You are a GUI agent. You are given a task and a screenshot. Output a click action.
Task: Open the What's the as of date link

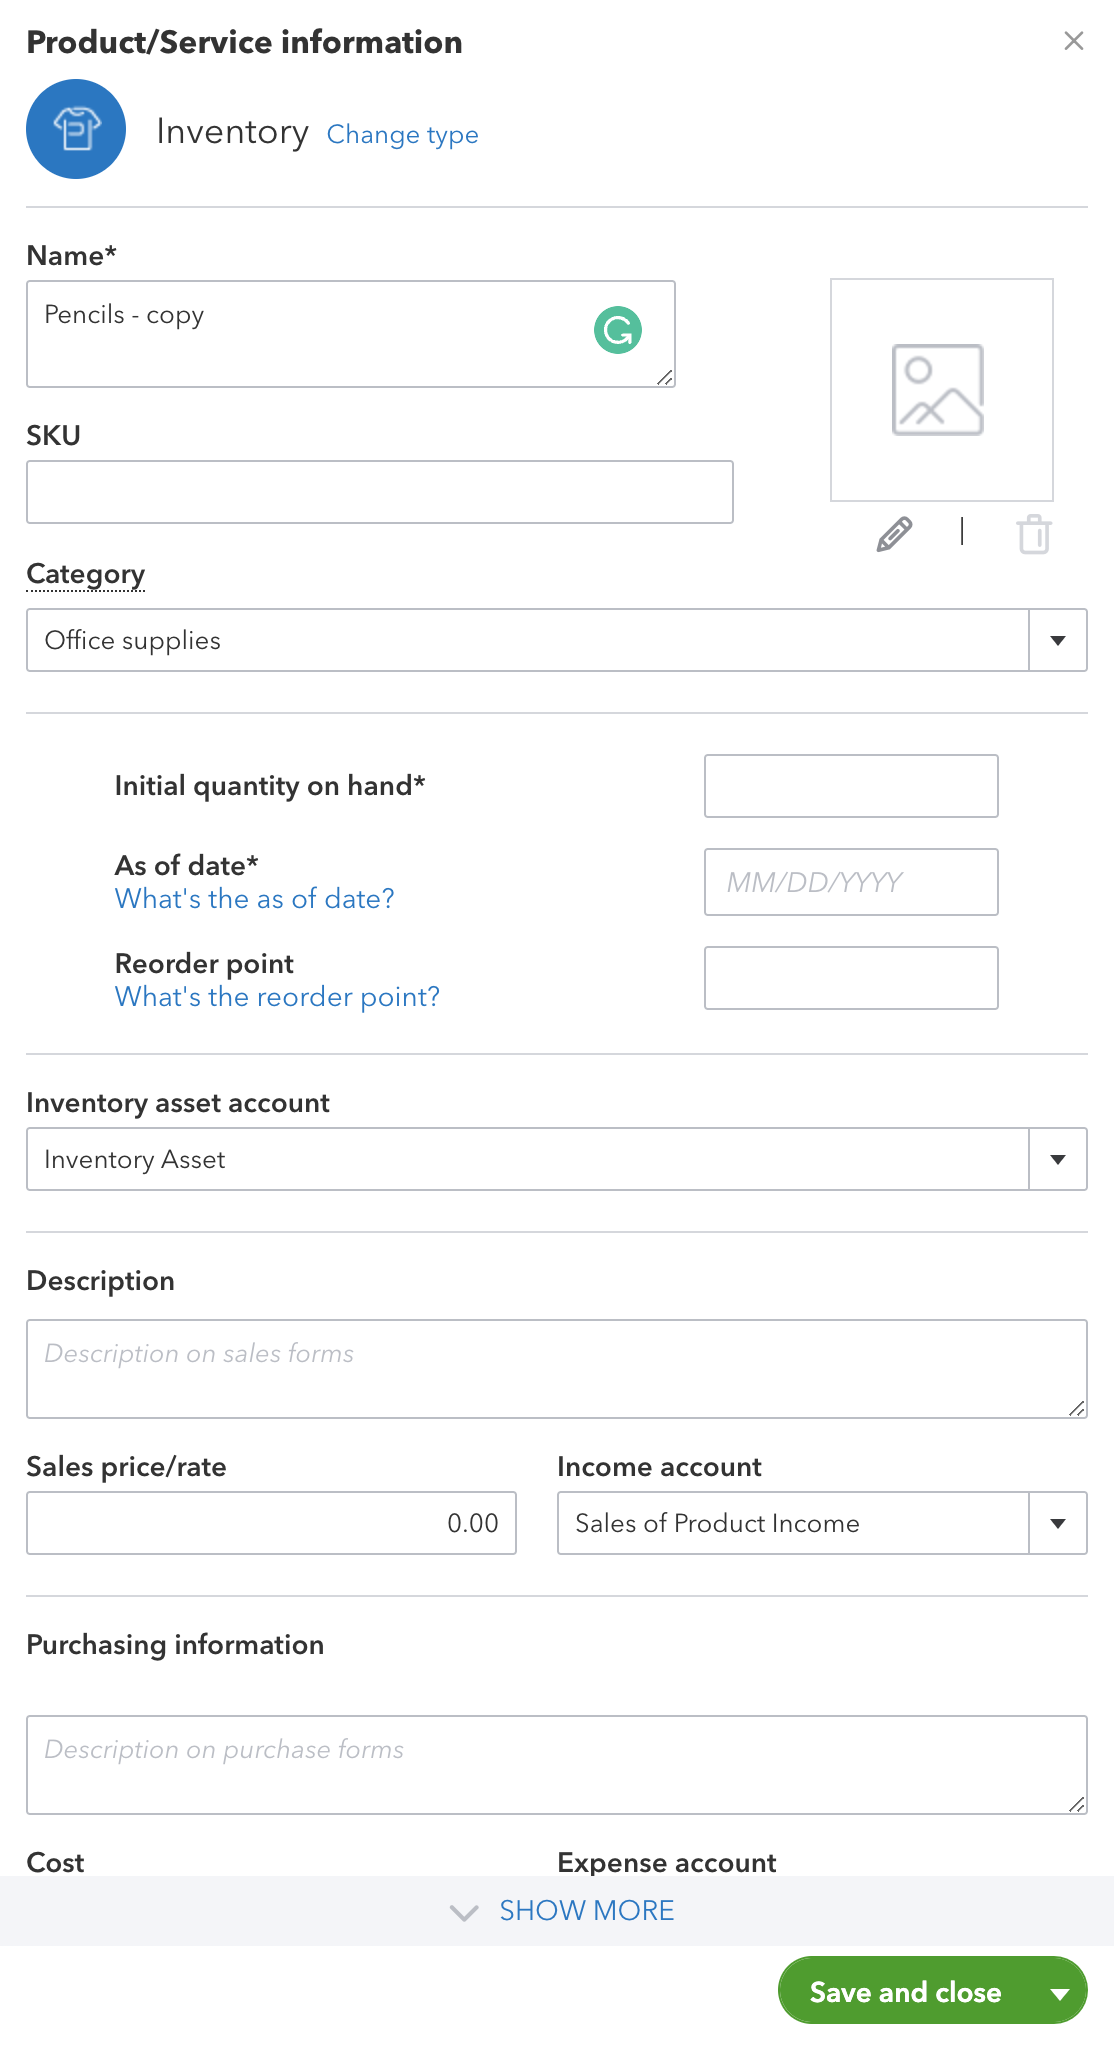(254, 898)
